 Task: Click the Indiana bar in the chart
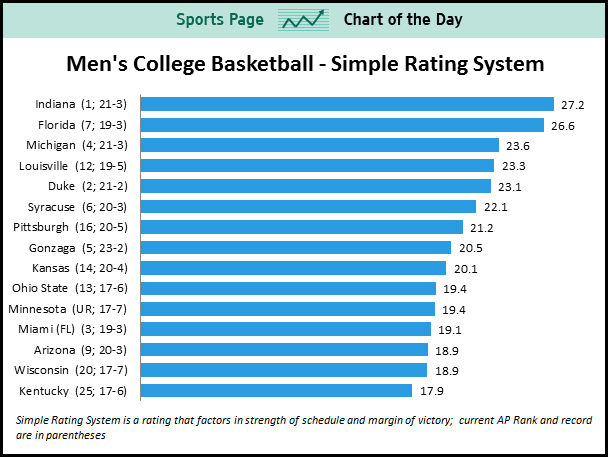347,104
